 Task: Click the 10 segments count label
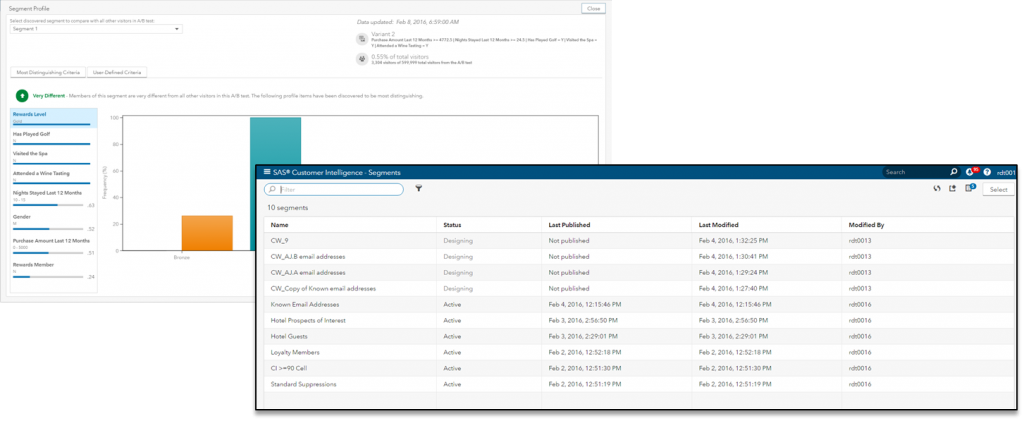click(x=287, y=208)
